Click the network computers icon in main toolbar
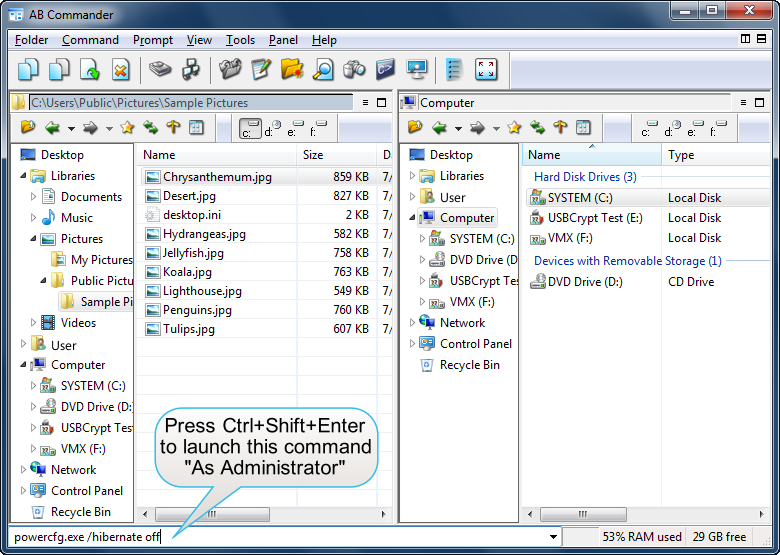The image size is (780, 555). tap(191, 69)
